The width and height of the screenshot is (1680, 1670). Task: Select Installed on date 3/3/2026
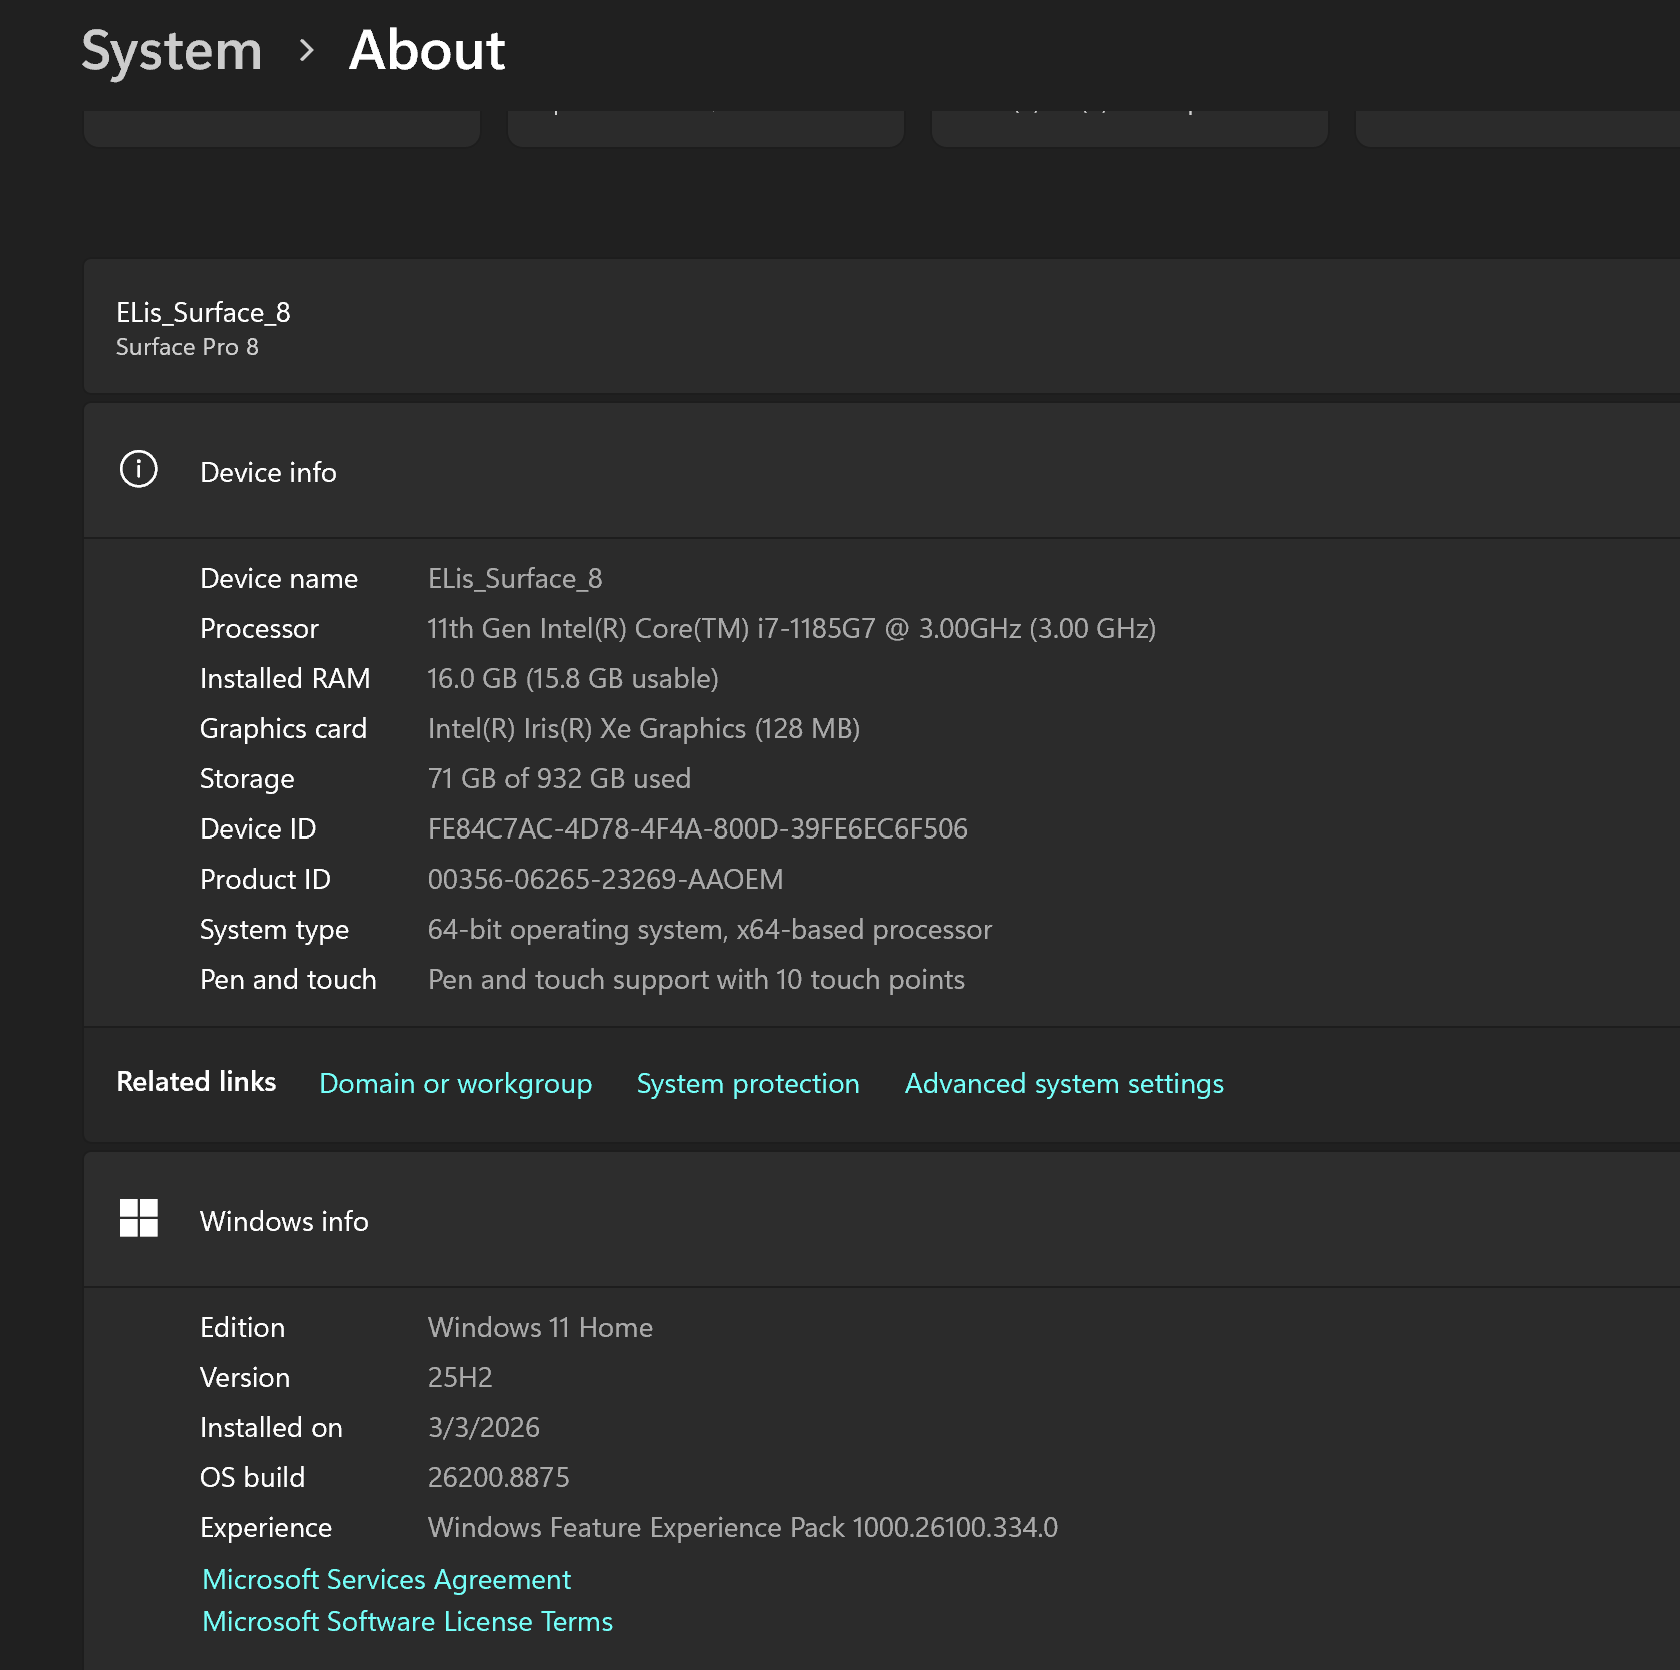click(484, 1427)
